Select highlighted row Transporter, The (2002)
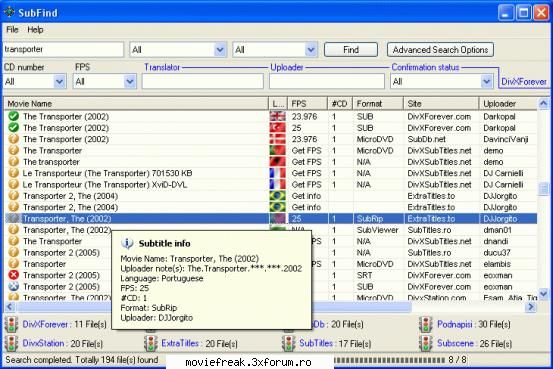This screenshot has width=553, height=369. pos(271,218)
